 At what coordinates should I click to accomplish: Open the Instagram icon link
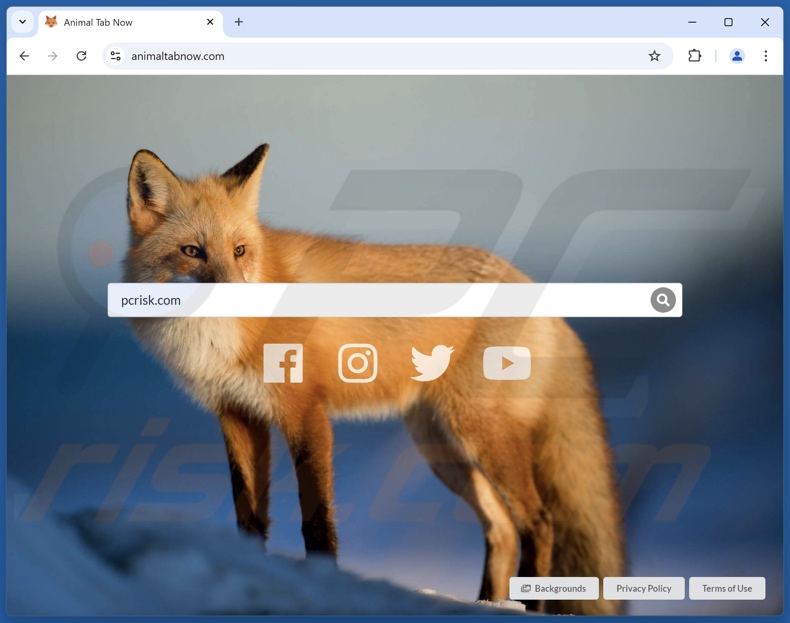(x=358, y=363)
